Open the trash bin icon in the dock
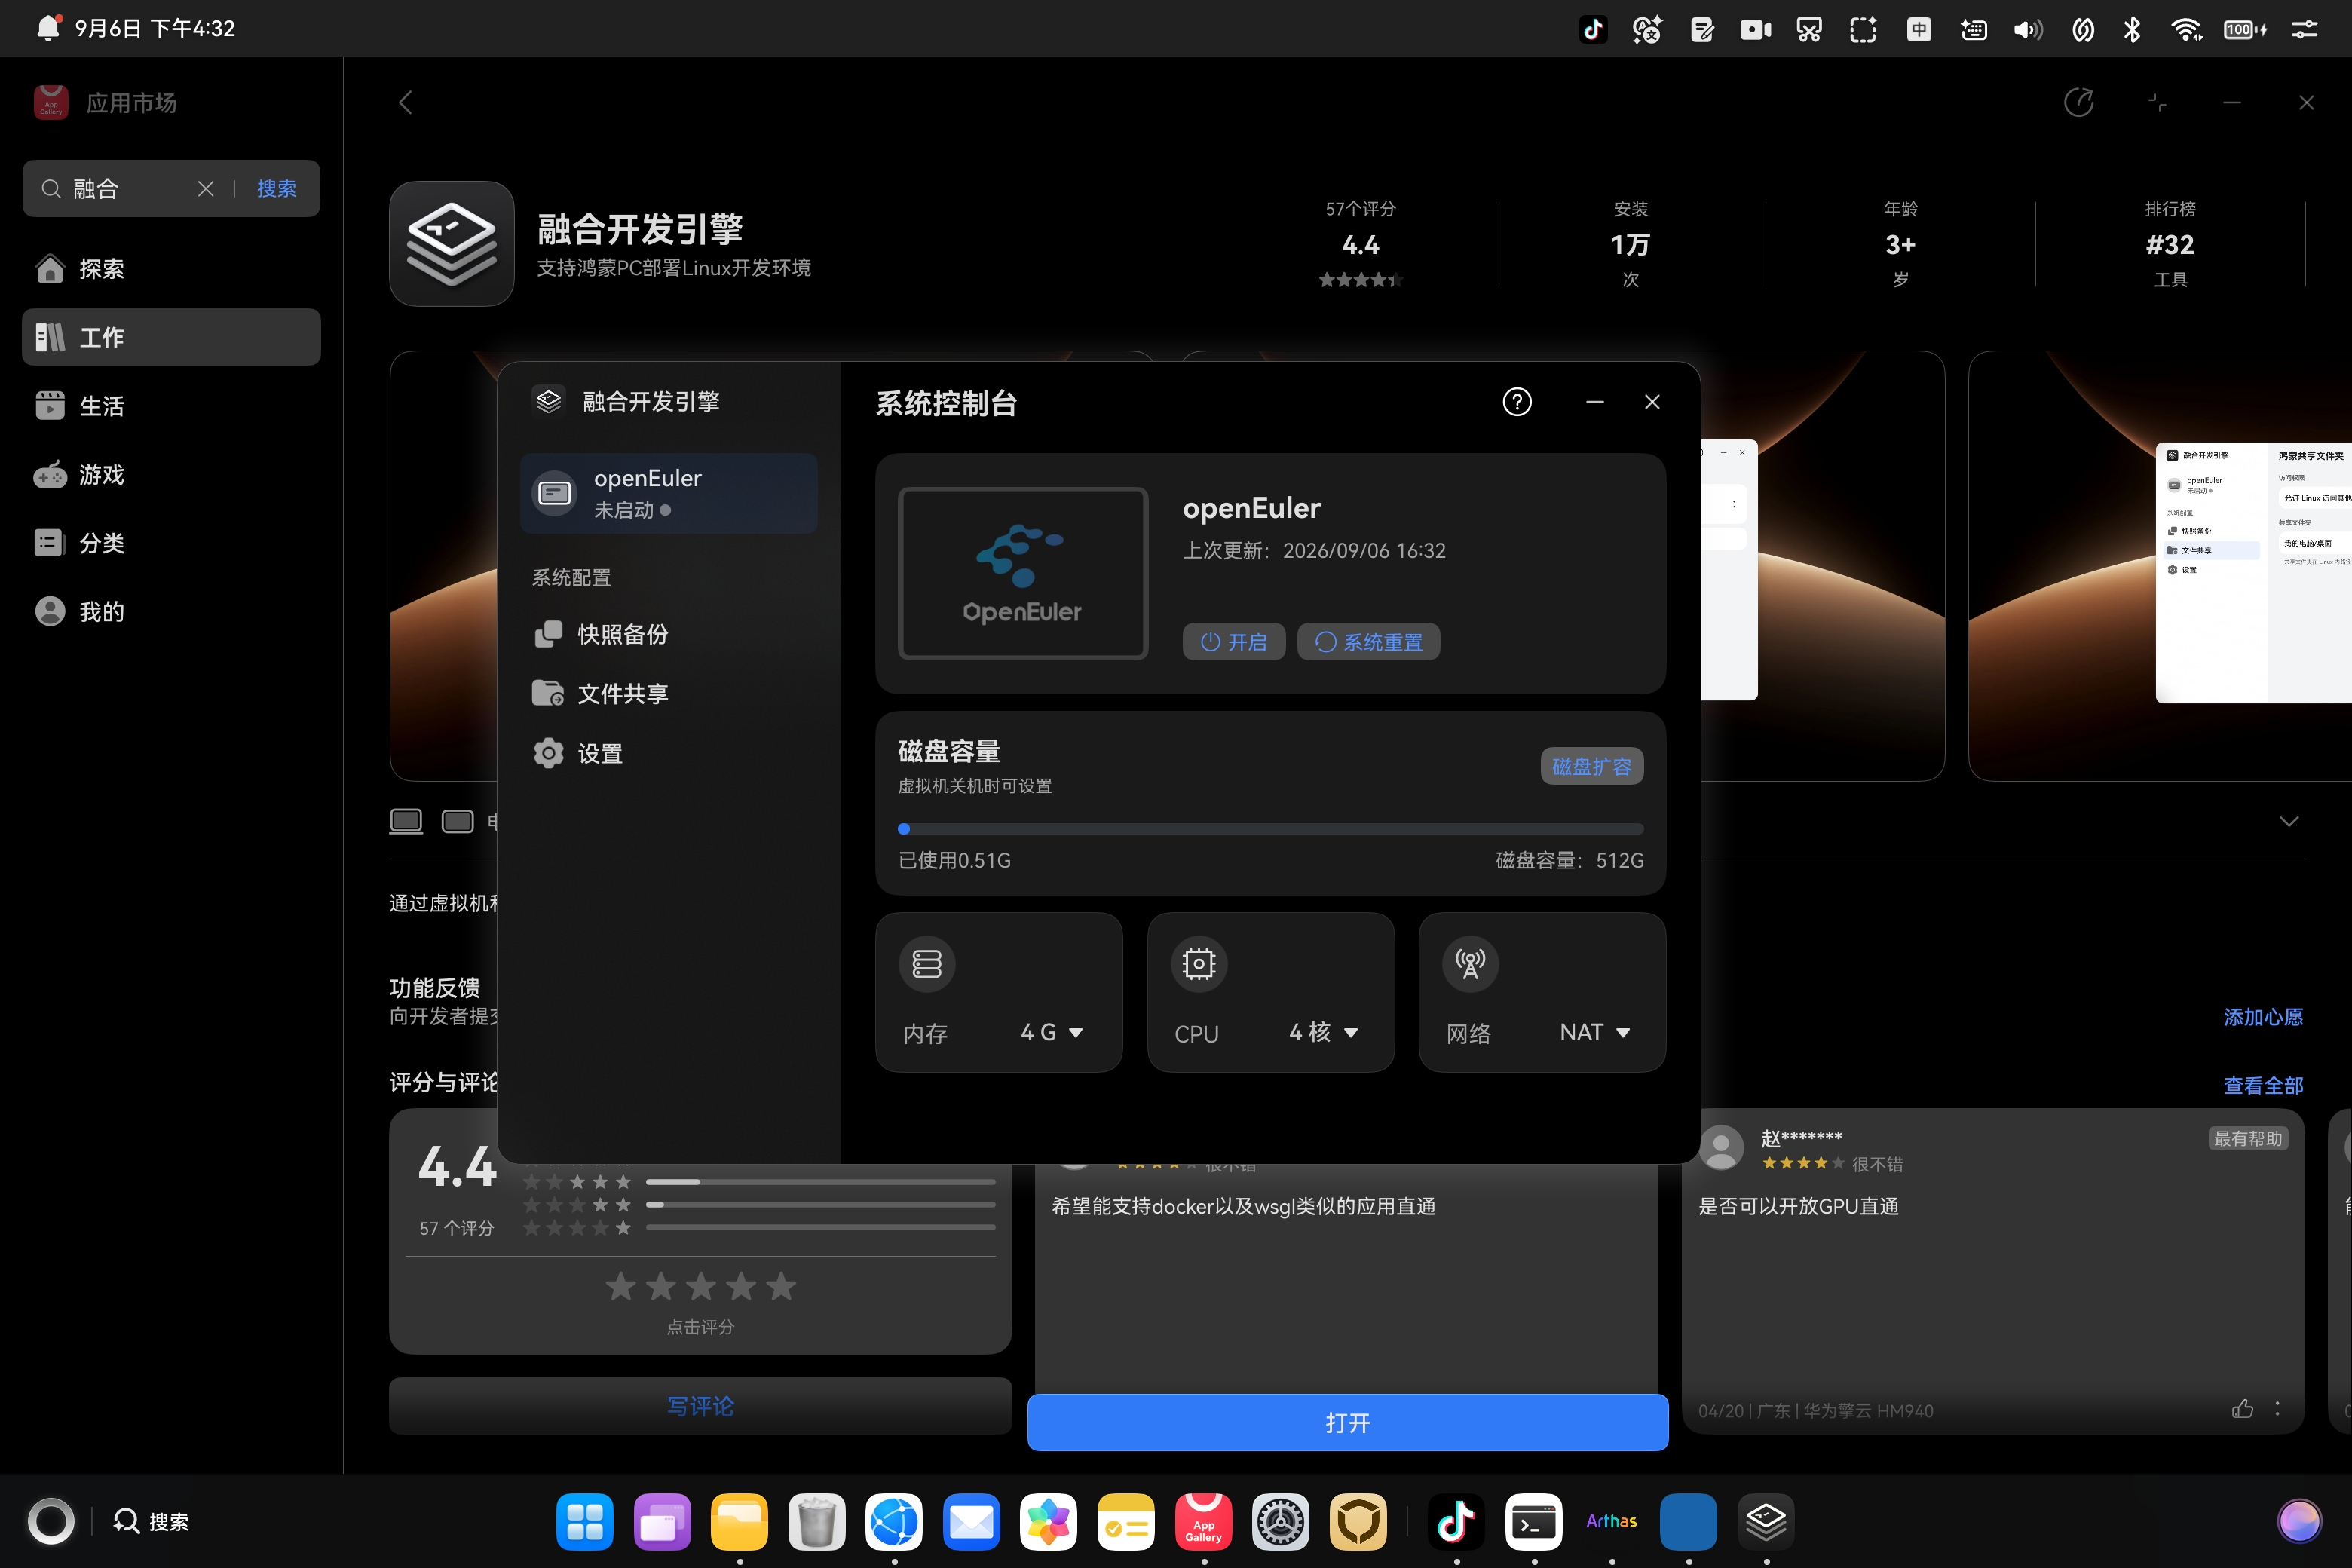This screenshot has height=1568, width=2352. (x=816, y=1522)
